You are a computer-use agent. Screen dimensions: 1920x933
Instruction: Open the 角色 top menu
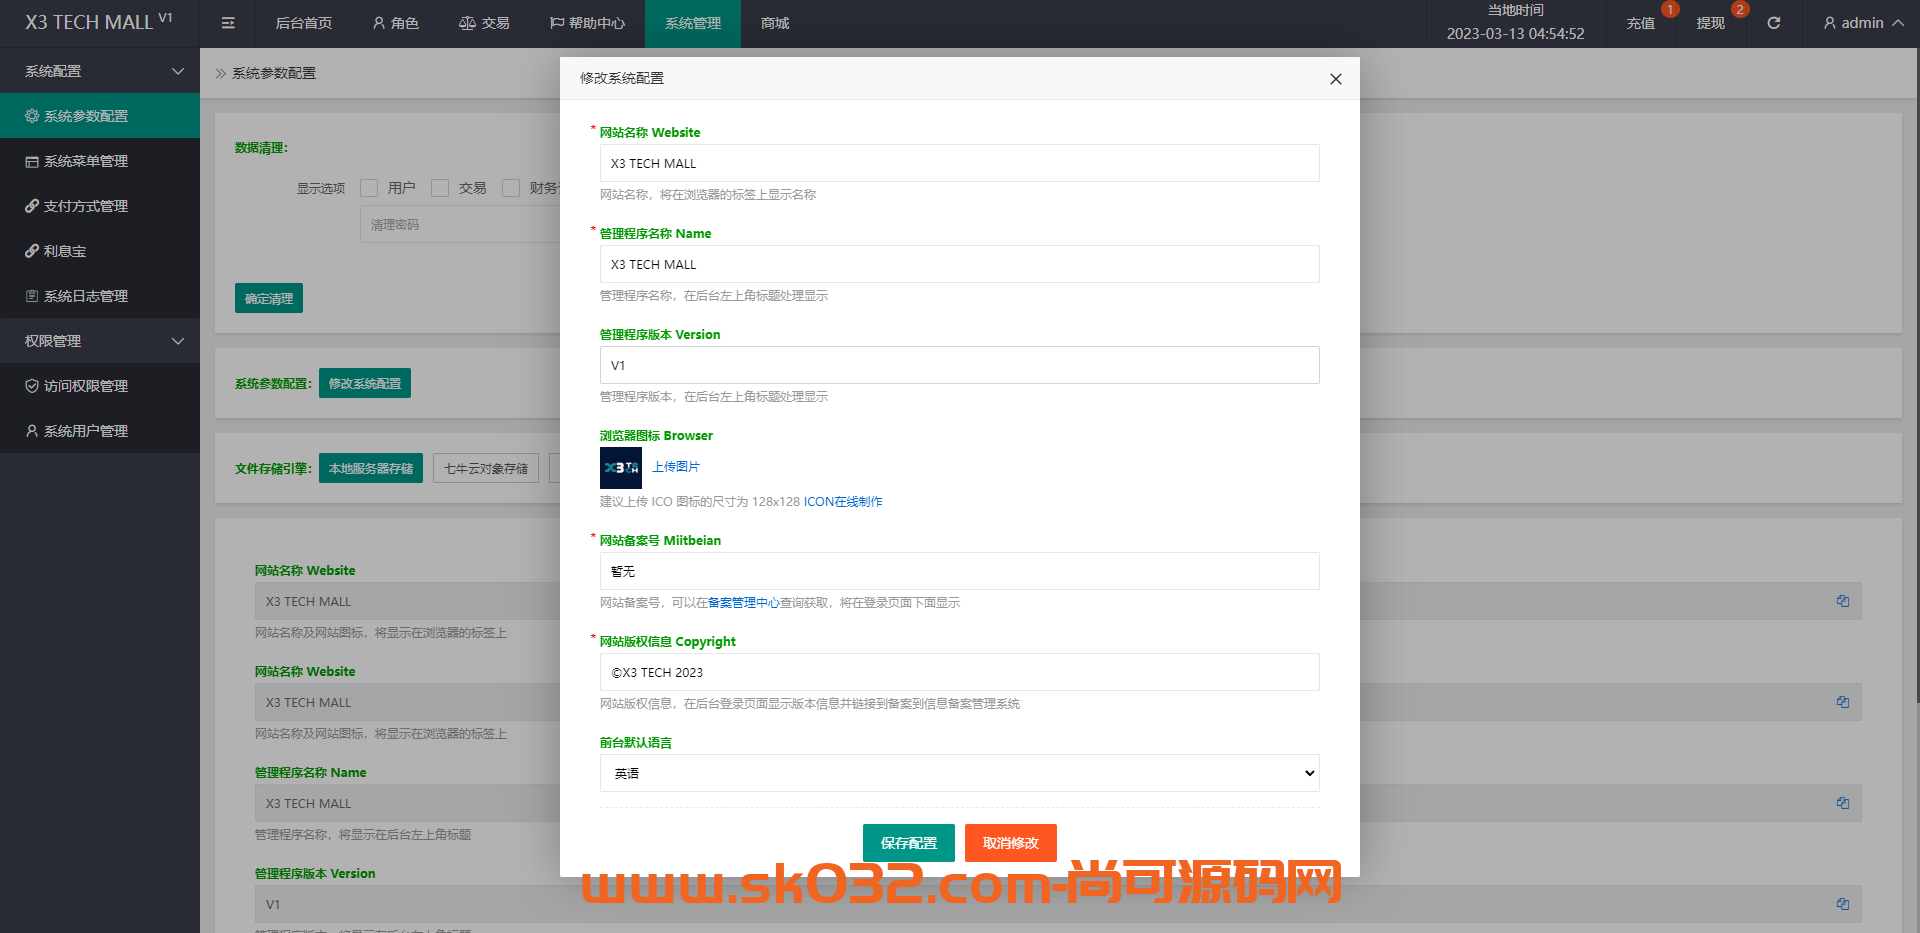coord(396,23)
